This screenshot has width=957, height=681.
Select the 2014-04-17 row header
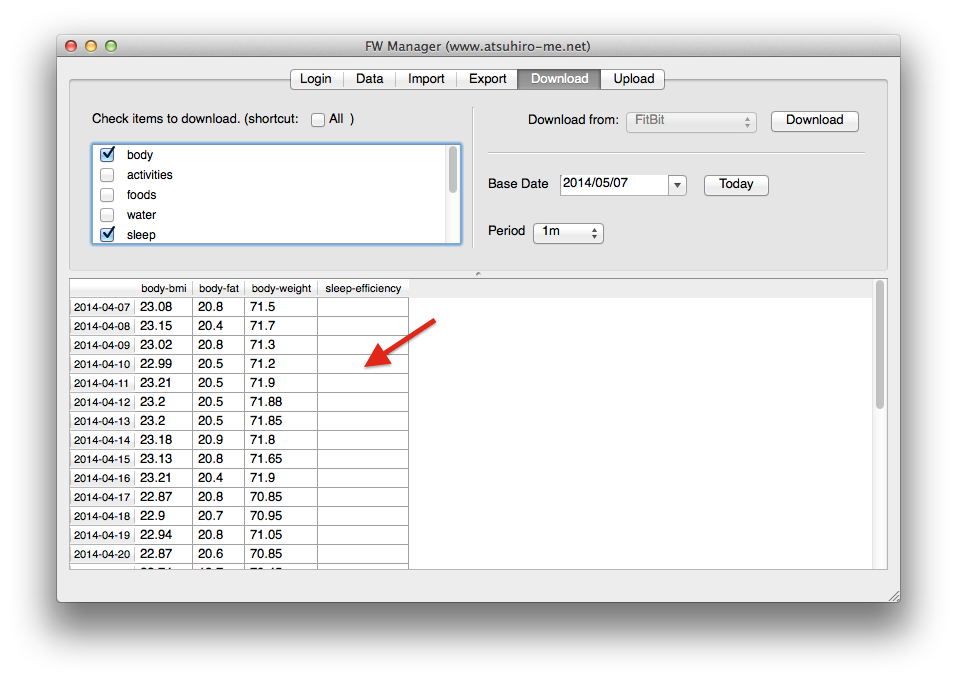(x=102, y=497)
